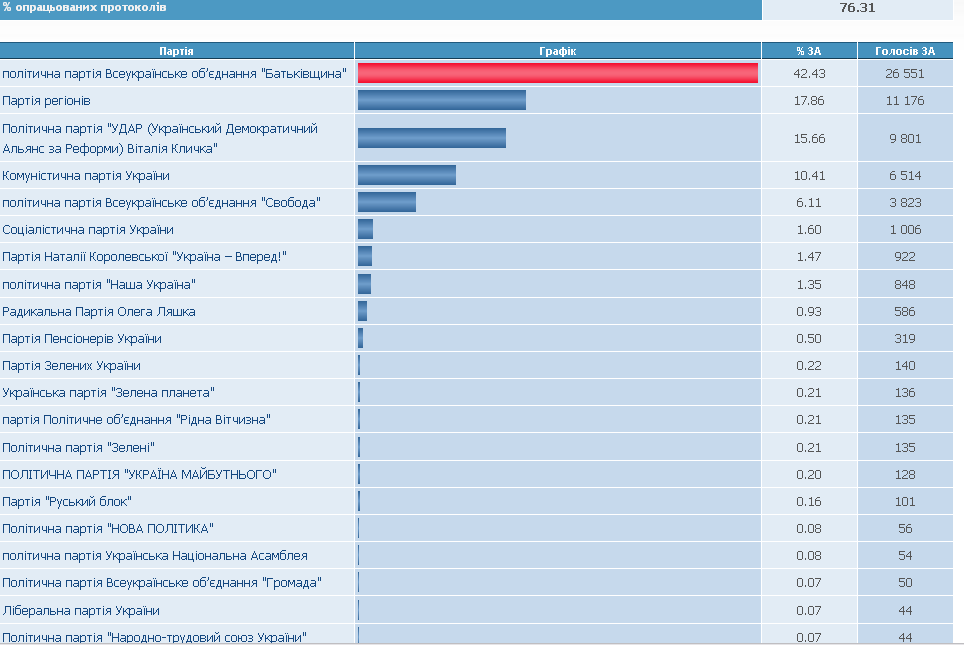964x645 pixels.
Task: Open Партія Зелених України link
Action: tap(72, 366)
